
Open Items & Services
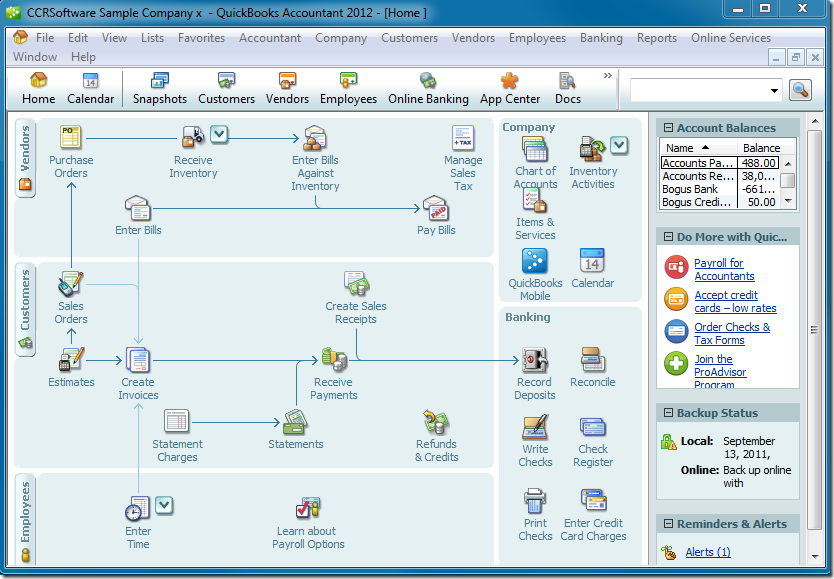[535, 200]
